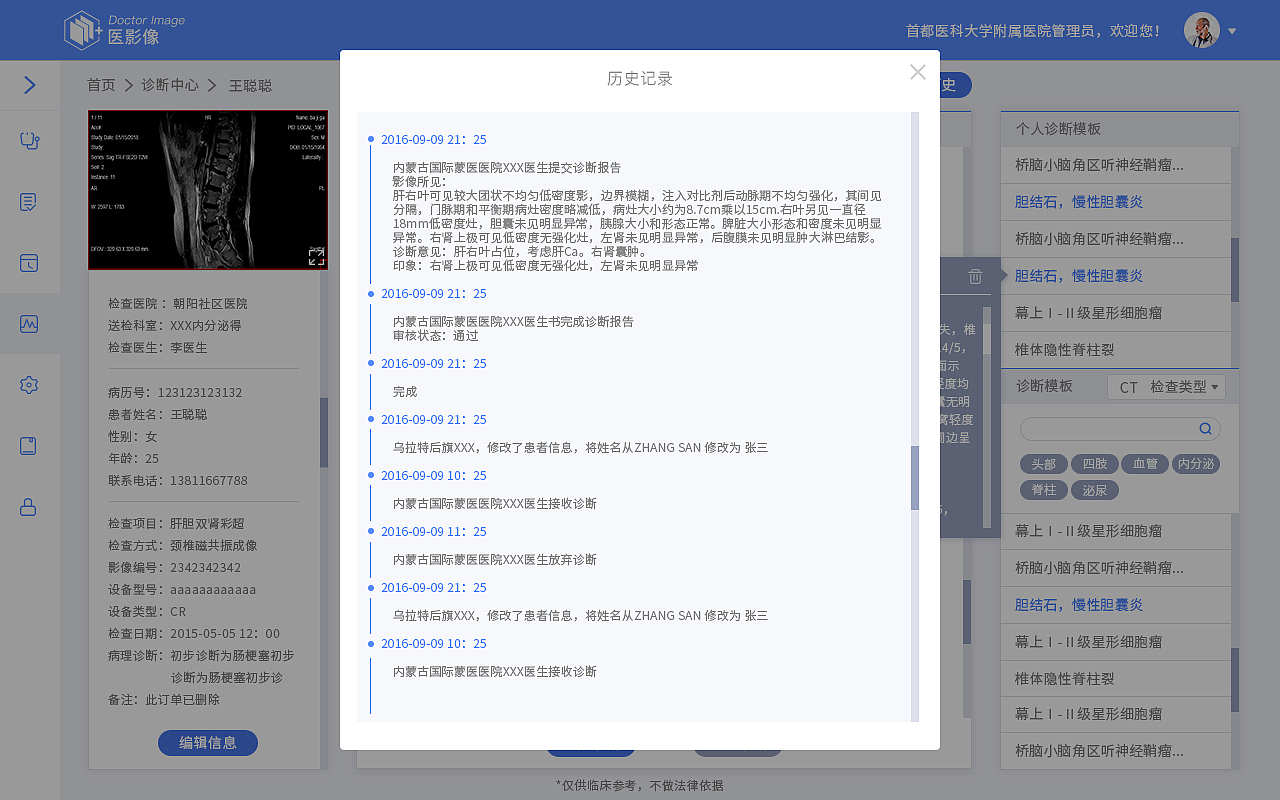Select the active imaging monitor icon in sidebar
This screenshot has width=1280, height=800.
30,324
